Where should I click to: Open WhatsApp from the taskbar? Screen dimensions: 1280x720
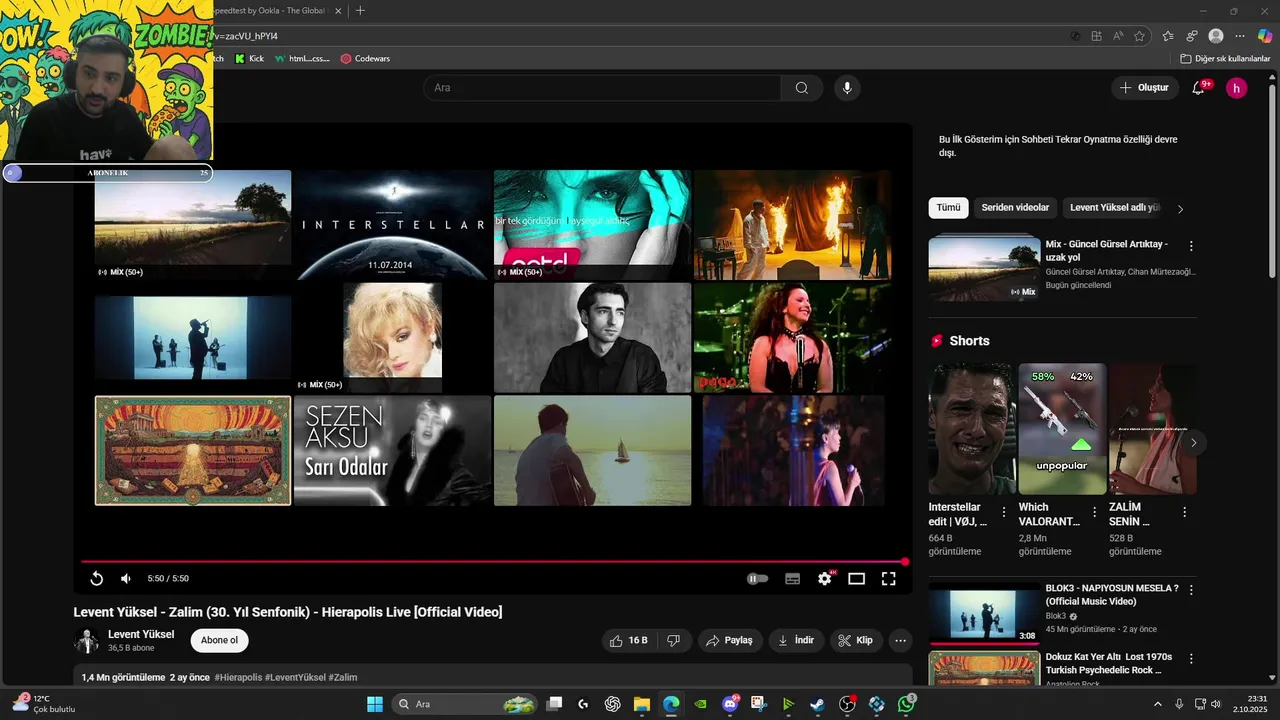coord(906,704)
